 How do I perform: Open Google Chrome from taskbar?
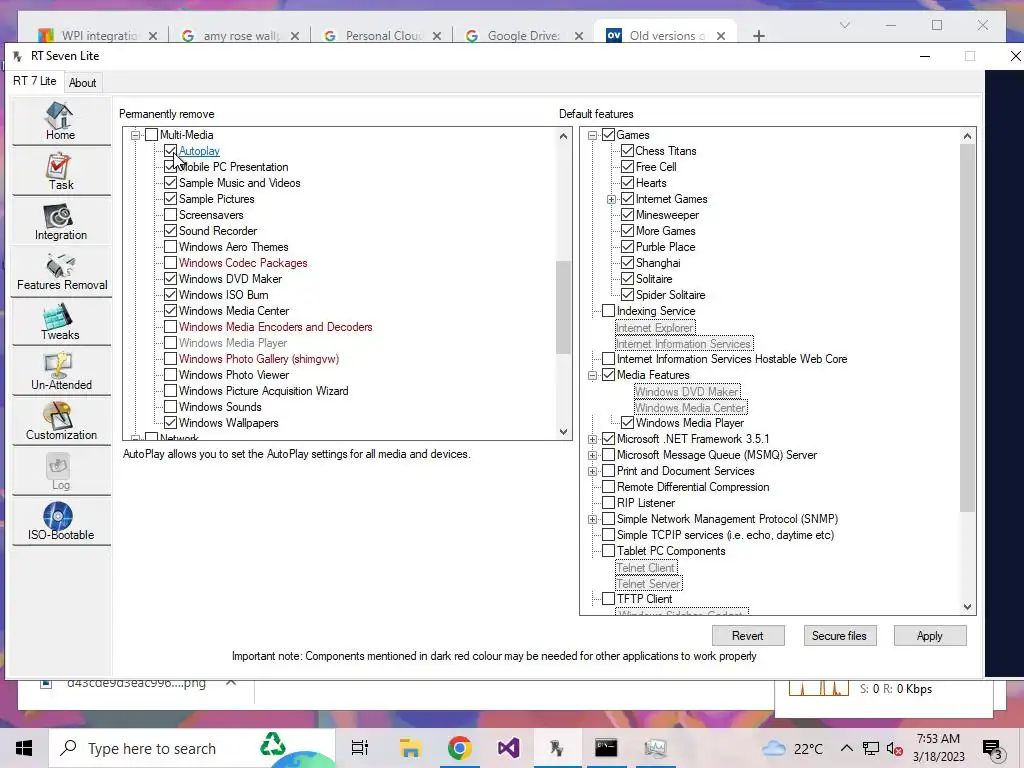[x=459, y=748]
